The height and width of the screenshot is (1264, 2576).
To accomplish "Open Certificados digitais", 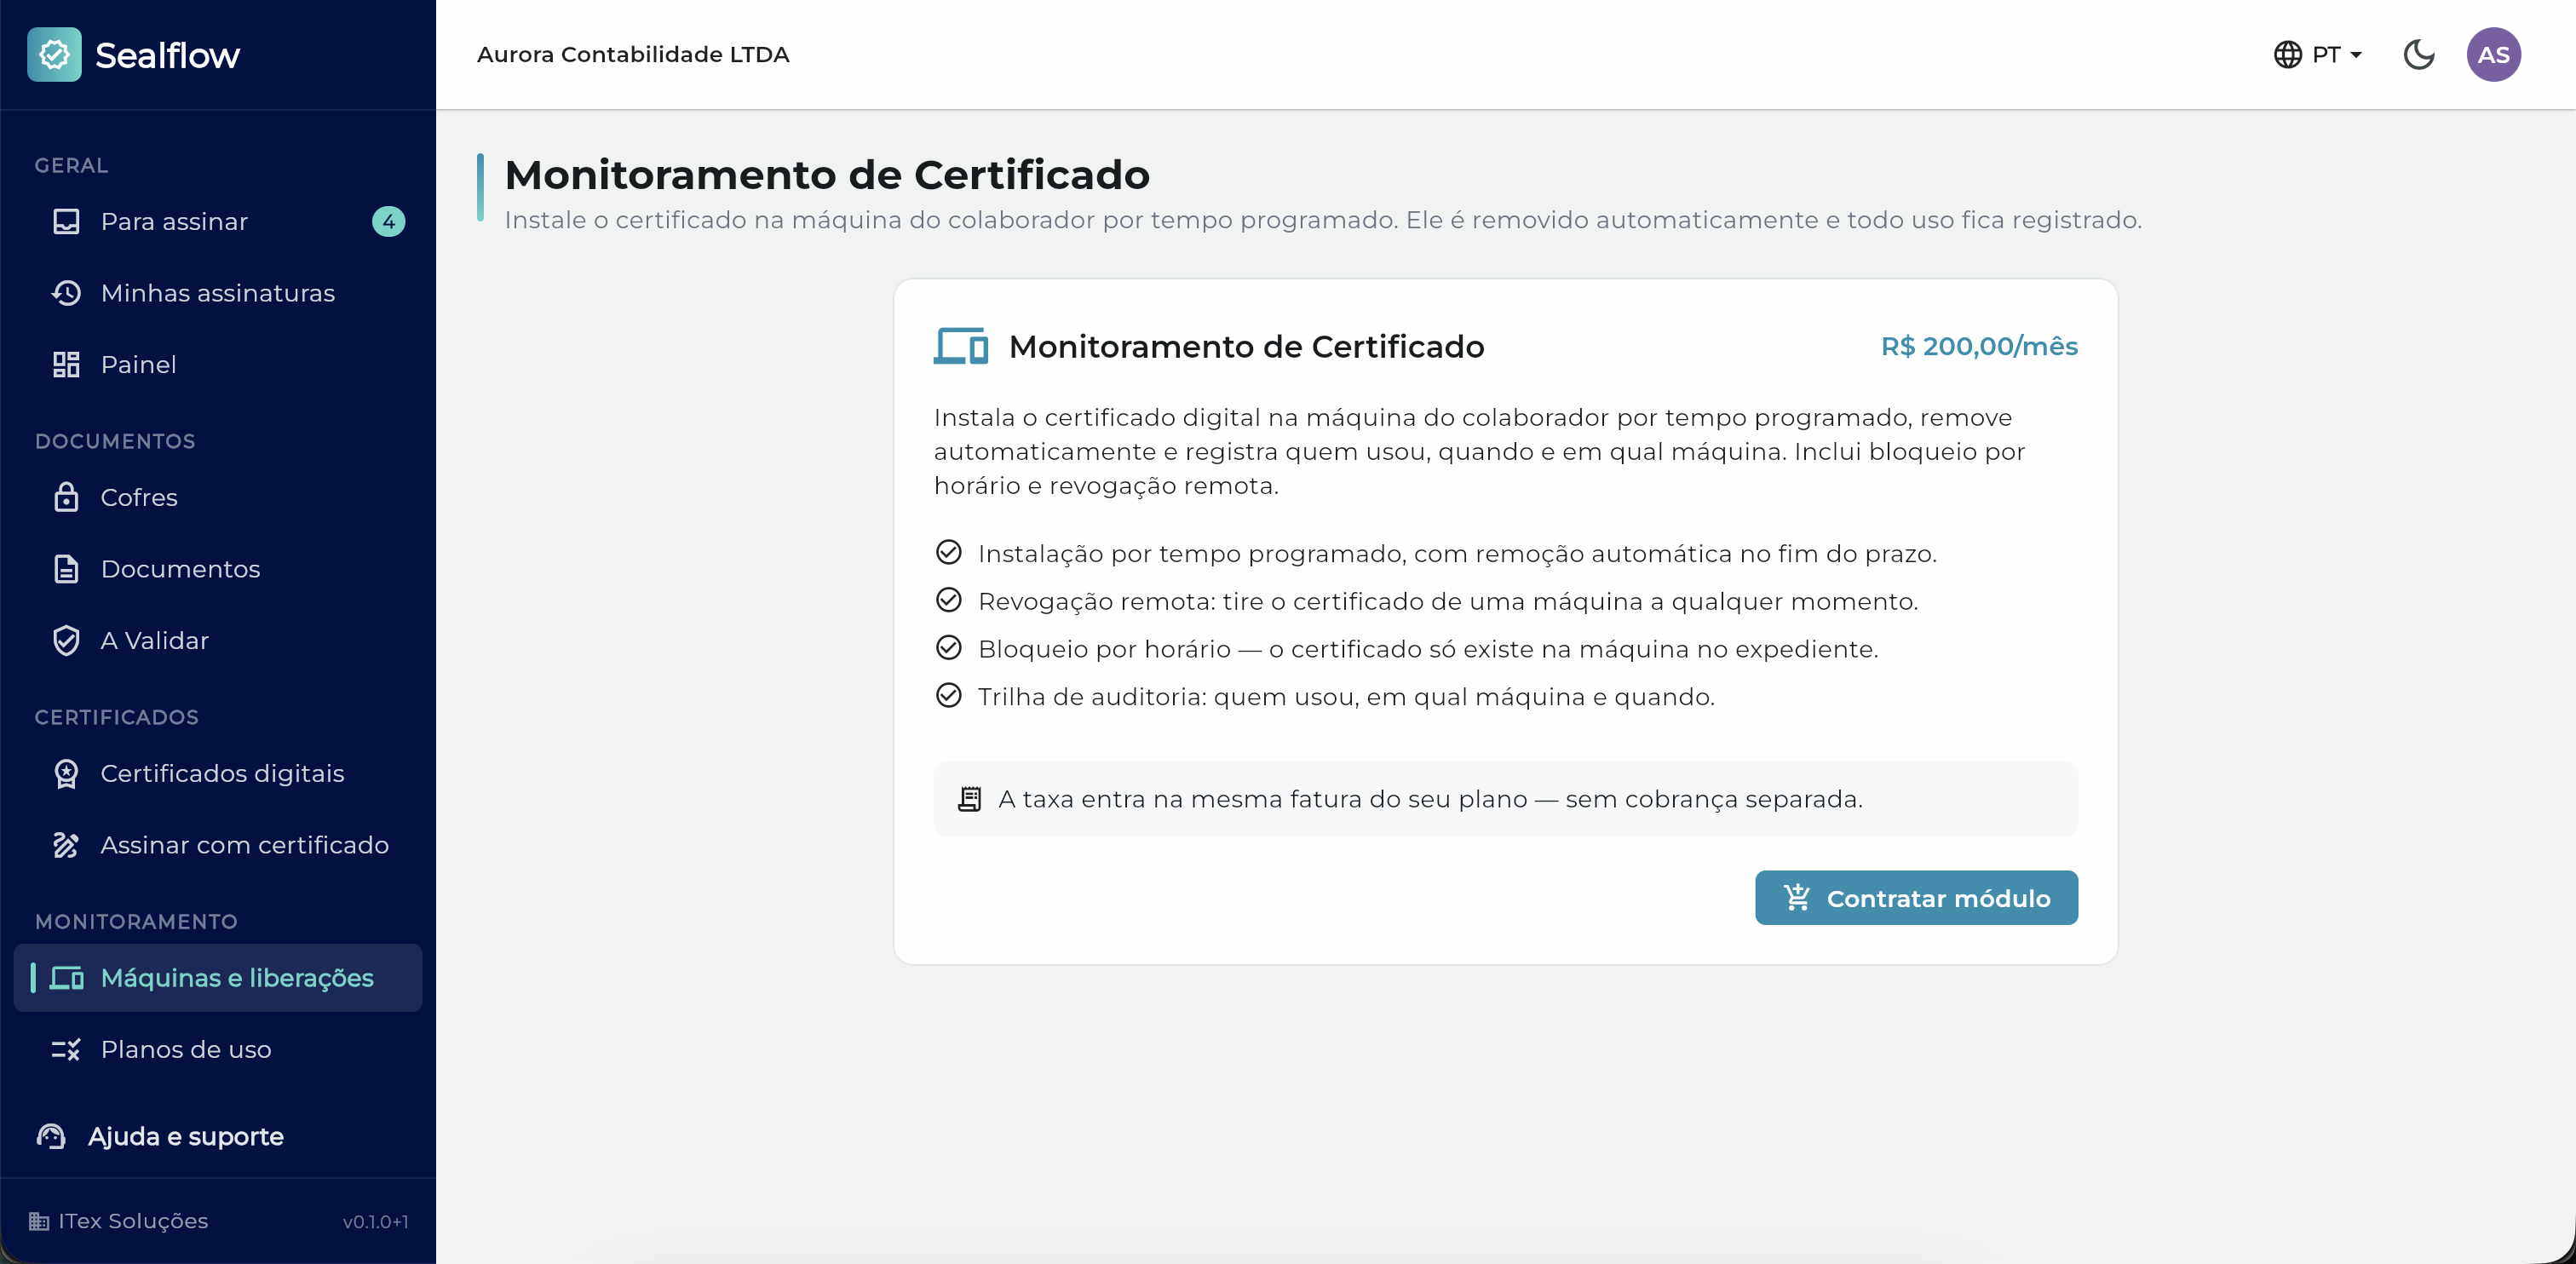I will coord(218,773).
